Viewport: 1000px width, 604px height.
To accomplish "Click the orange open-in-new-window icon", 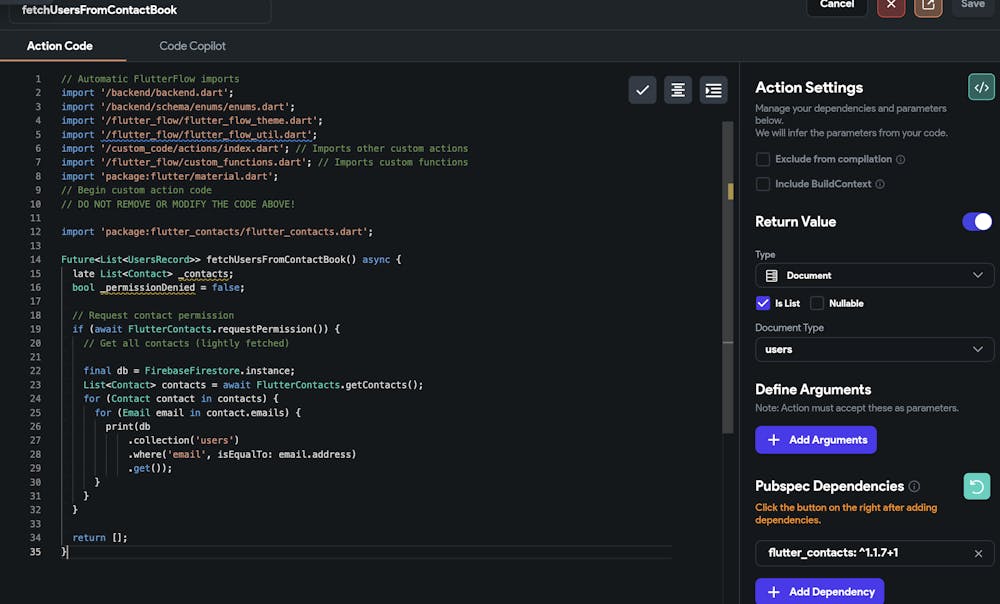I will (x=928, y=5).
